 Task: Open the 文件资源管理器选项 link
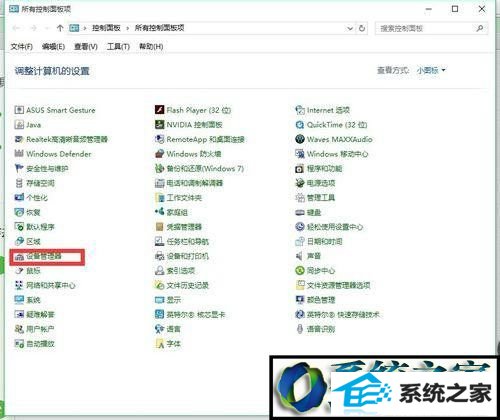(x=339, y=285)
